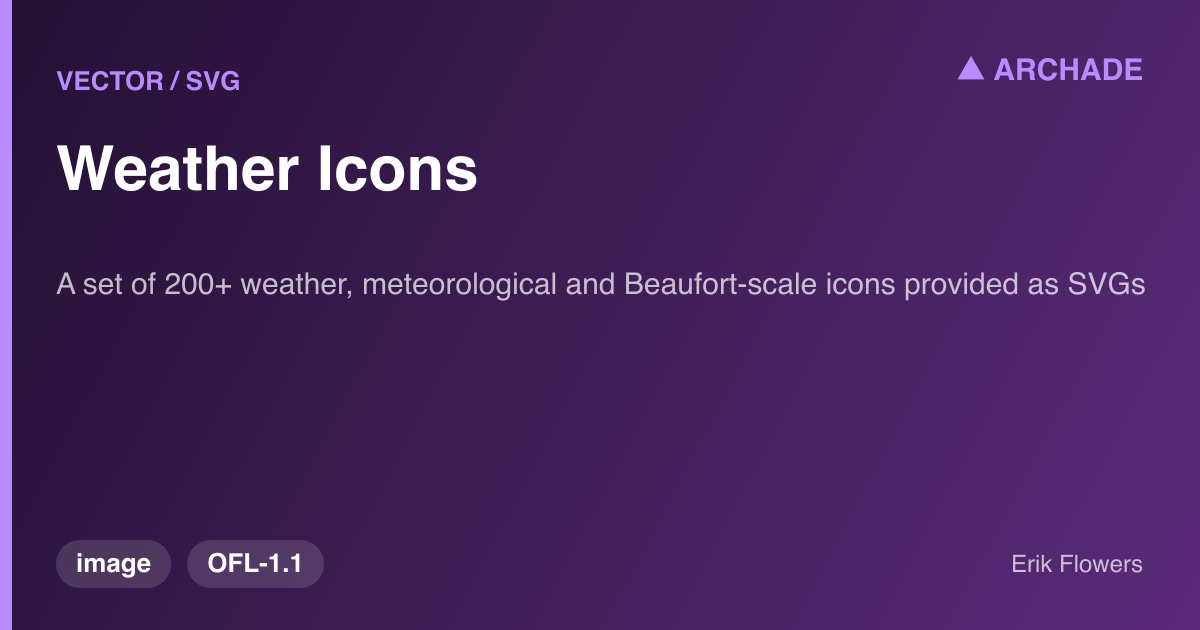This screenshot has width=1200, height=630.
Task: Open the Erik Flowers author credit
Action: coord(1077,564)
